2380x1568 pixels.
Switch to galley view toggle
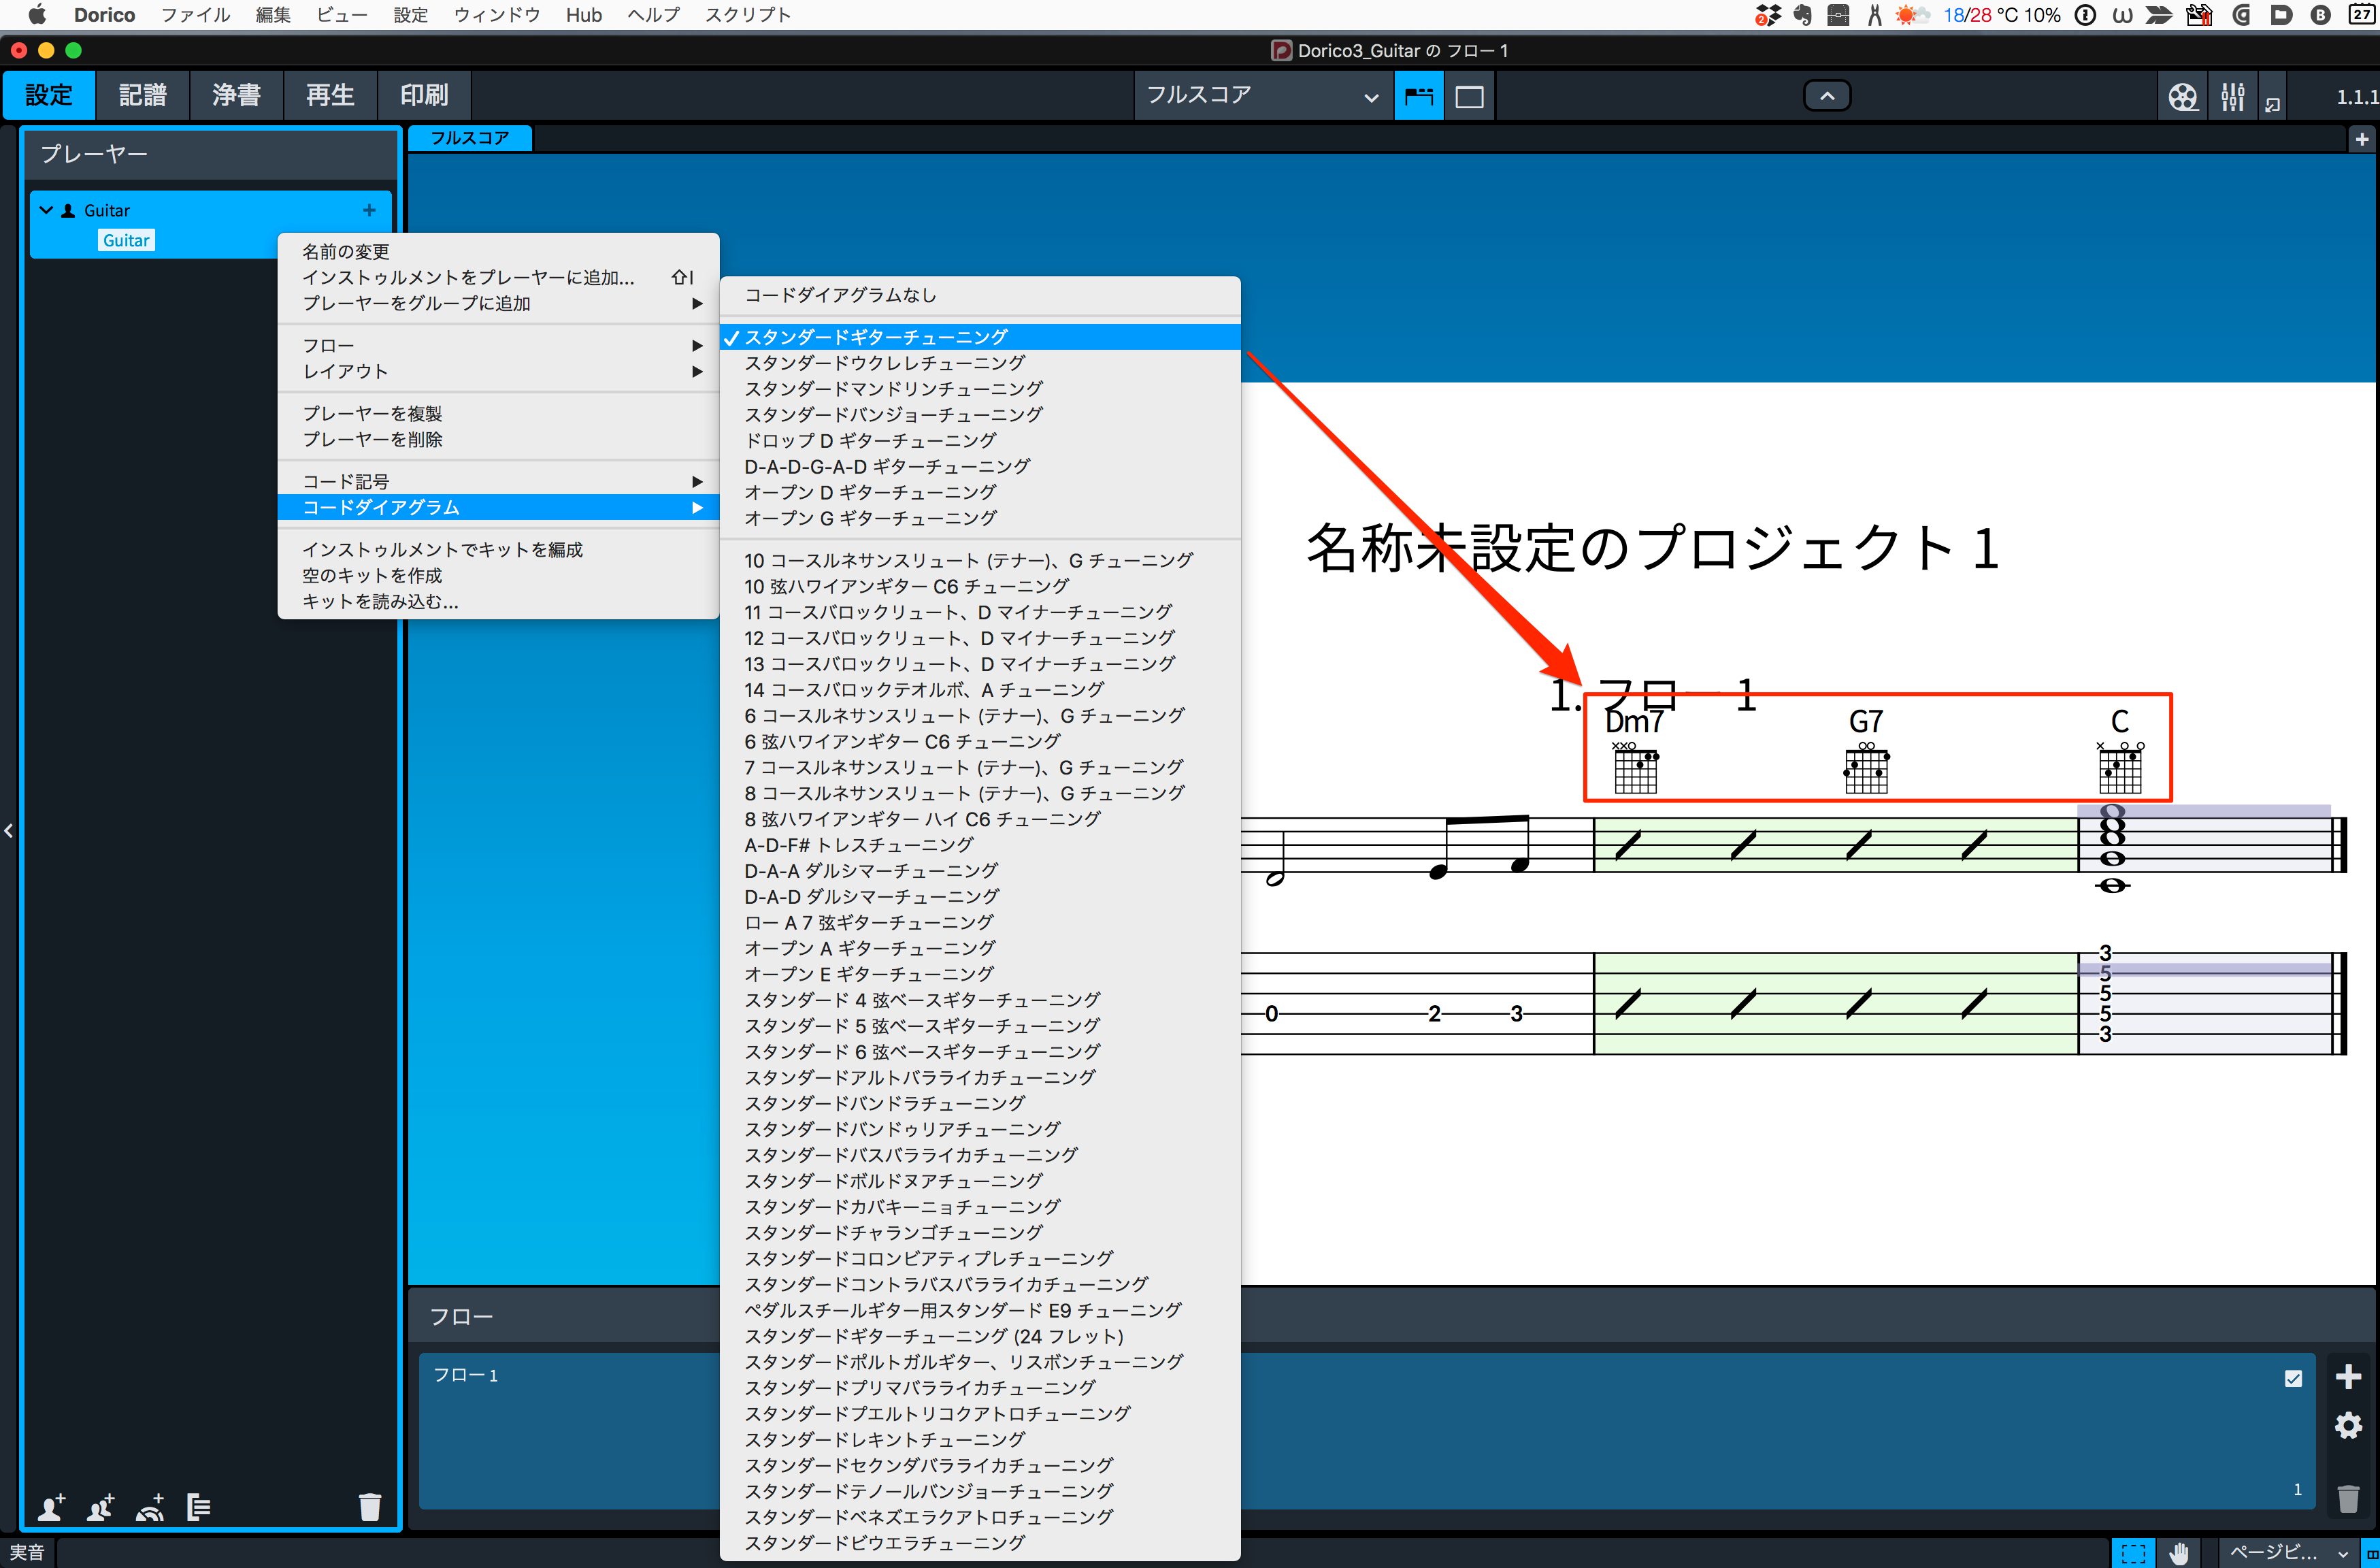point(1418,97)
